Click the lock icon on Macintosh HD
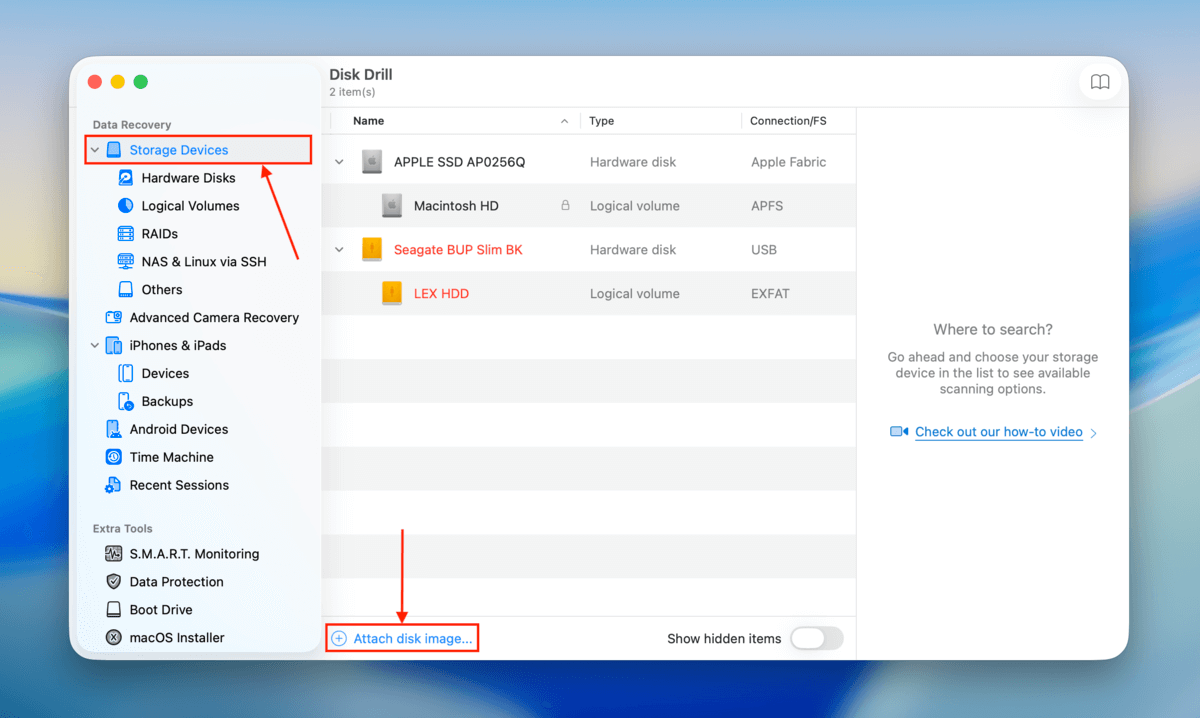 [565, 205]
